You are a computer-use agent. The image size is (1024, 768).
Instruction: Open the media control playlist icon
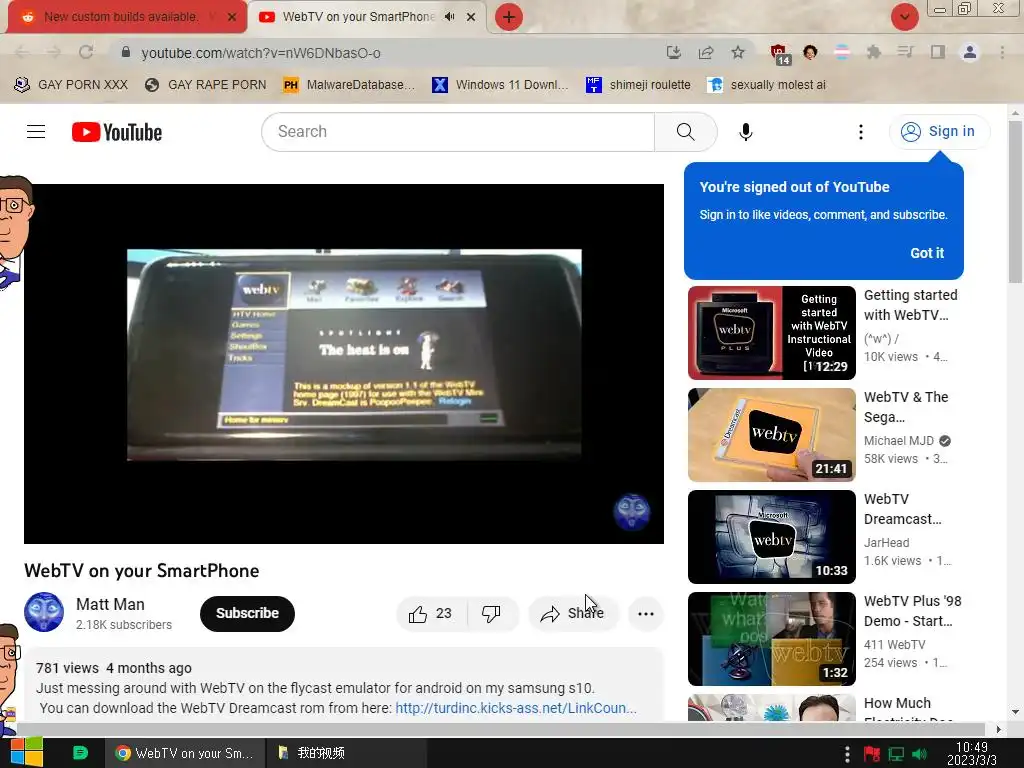(906, 52)
